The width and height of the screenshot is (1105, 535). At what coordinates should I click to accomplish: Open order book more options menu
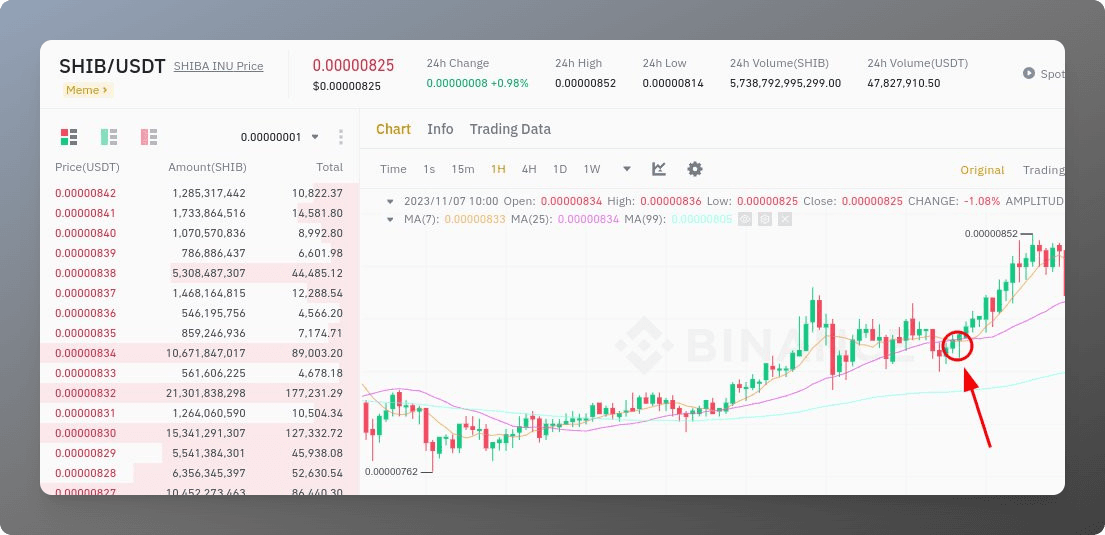(x=341, y=137)
